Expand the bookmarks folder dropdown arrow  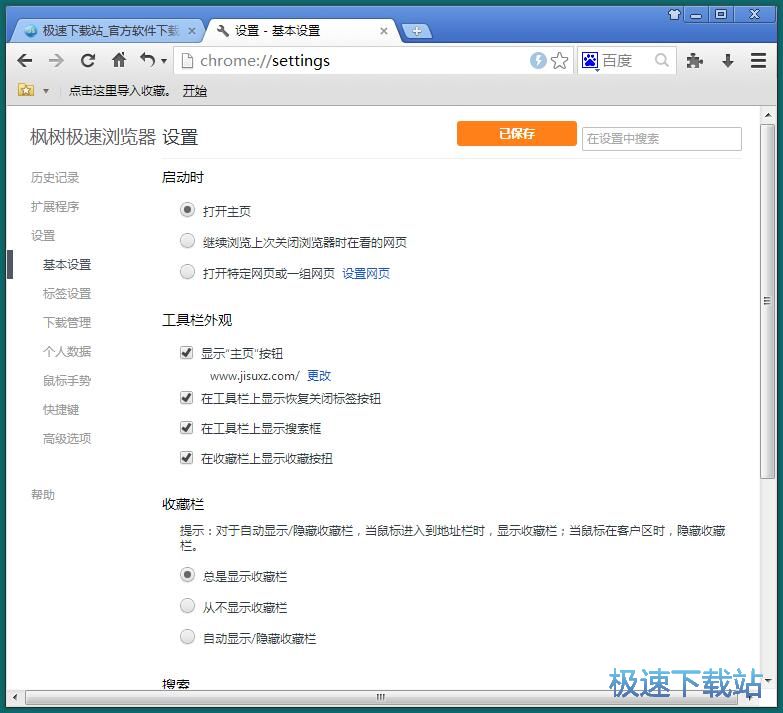45,91
